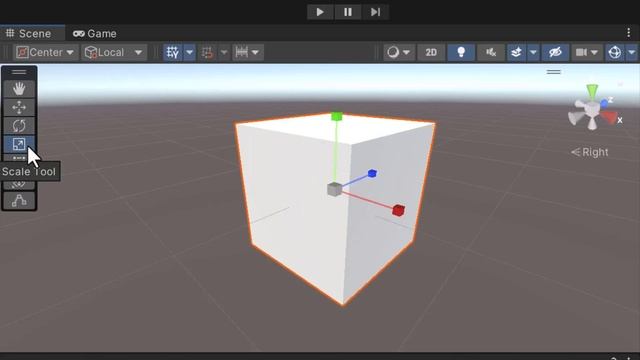Viewport: 640px width, 360px height.
Task: Toggle scene lighting bulb button
Action: [461, 52]
